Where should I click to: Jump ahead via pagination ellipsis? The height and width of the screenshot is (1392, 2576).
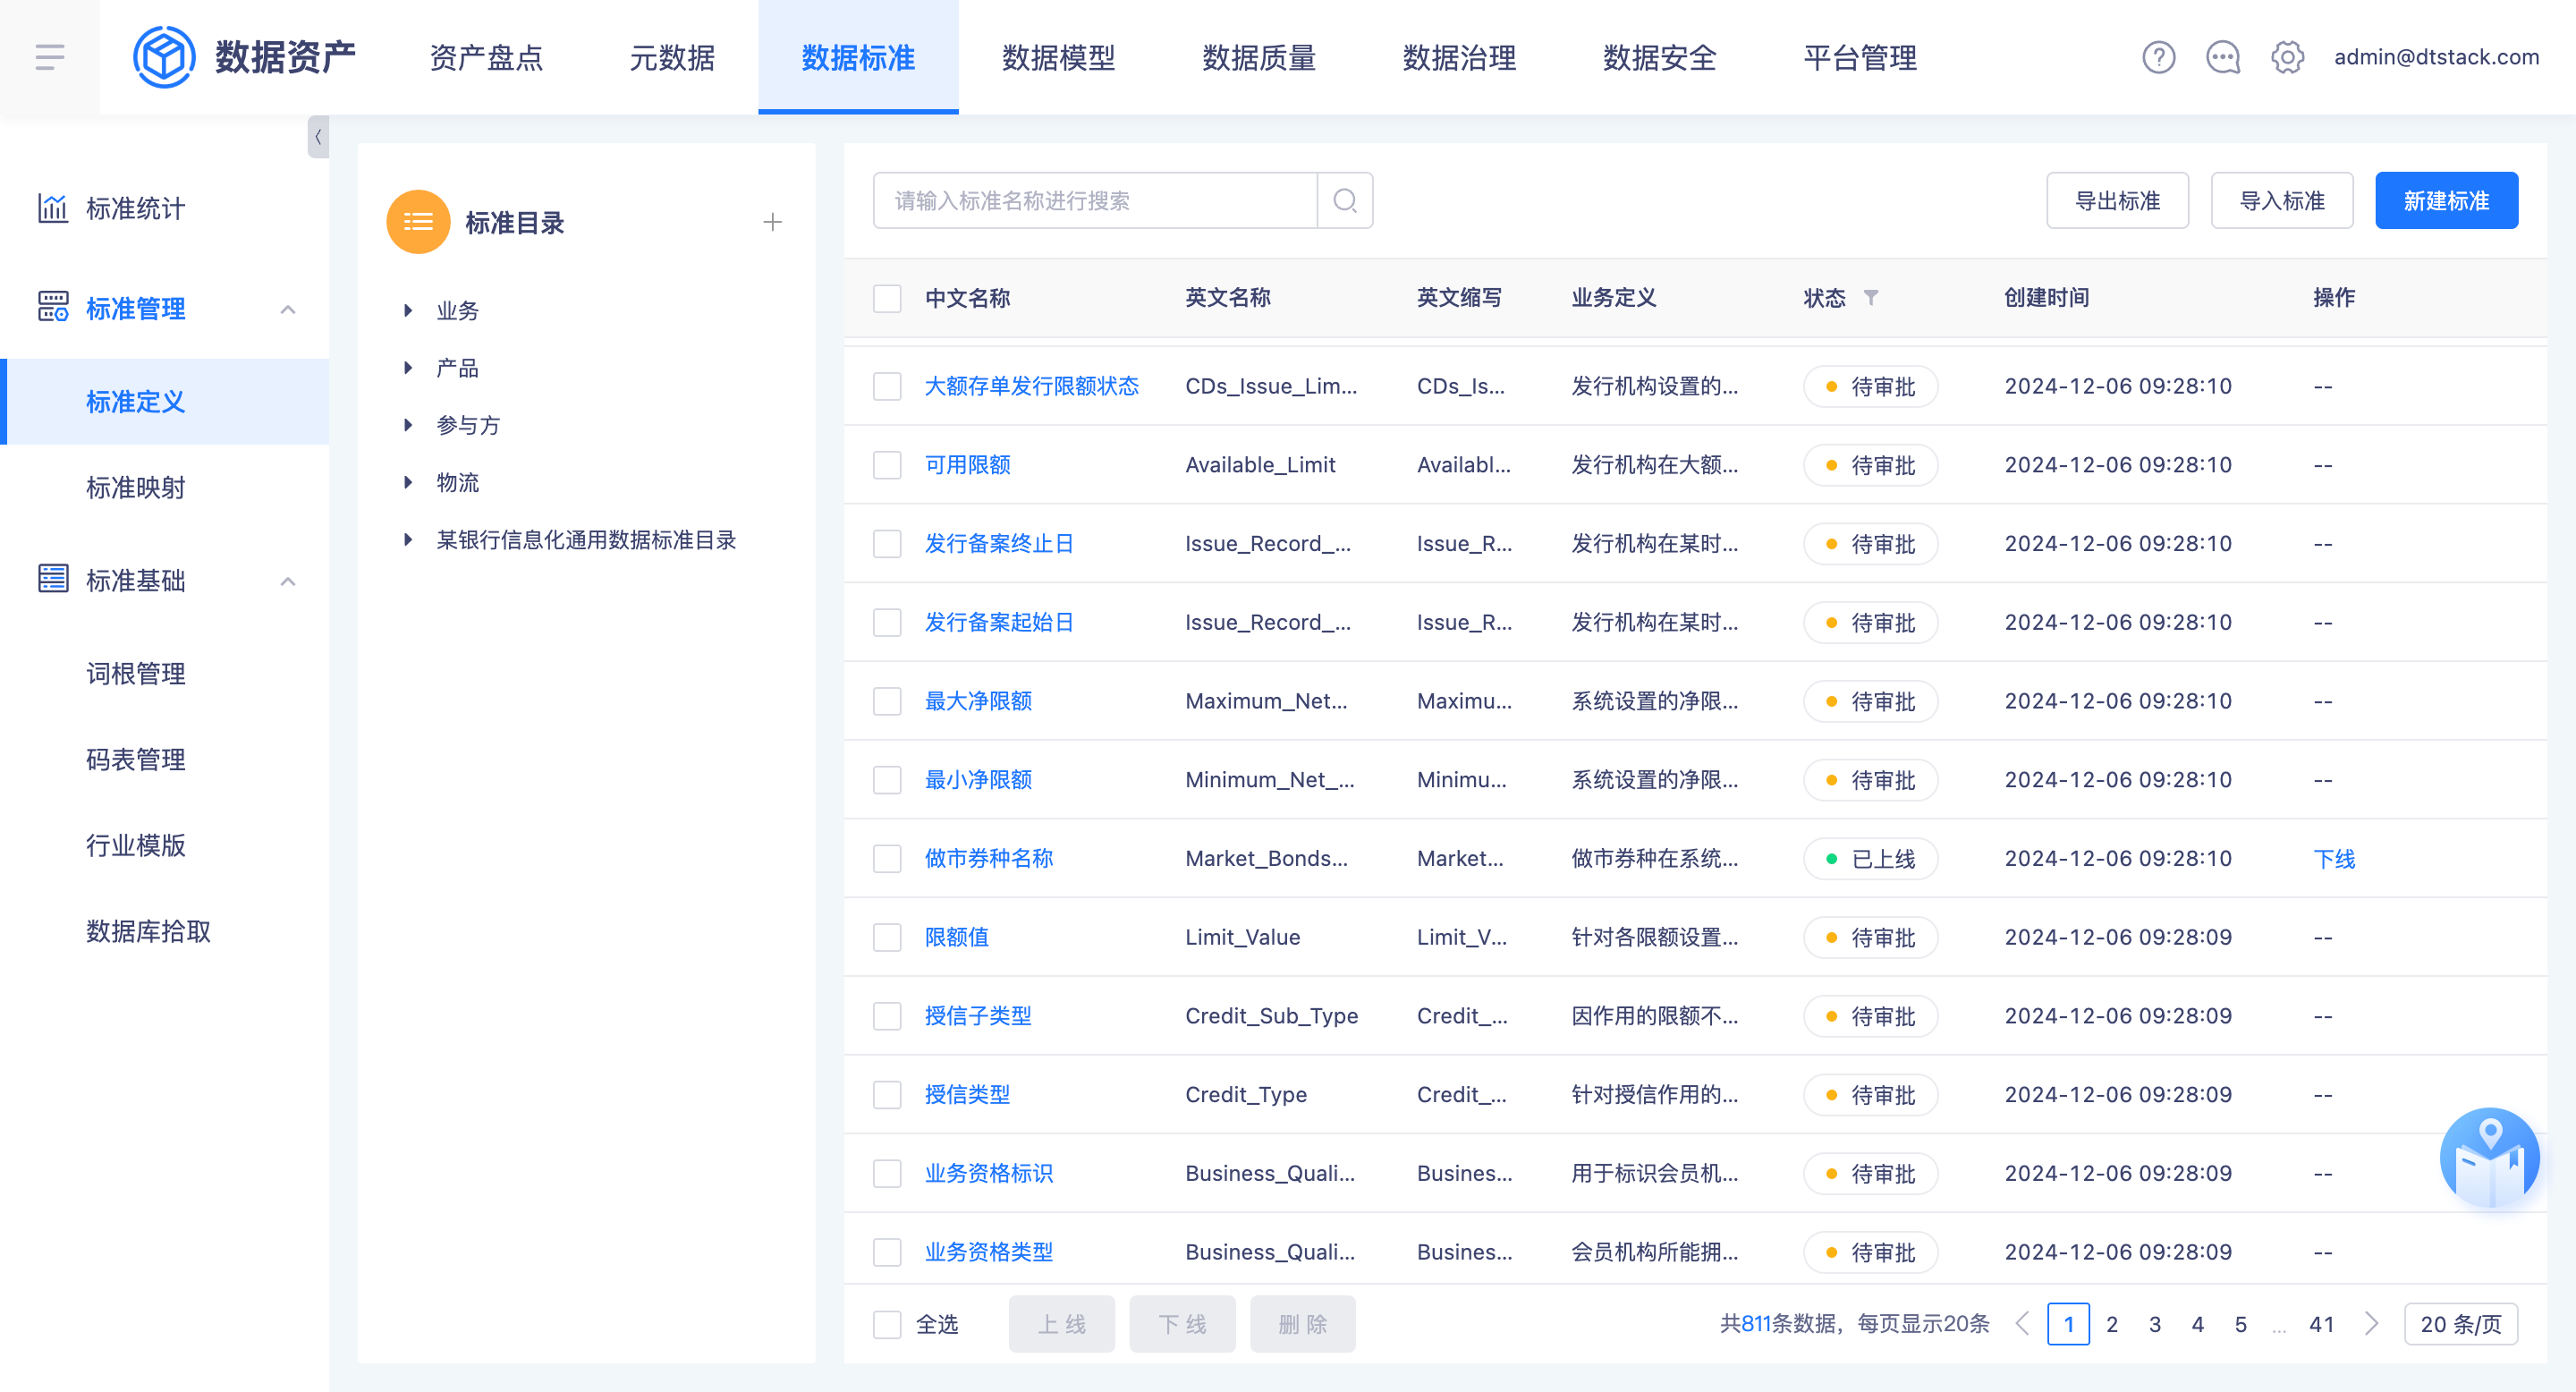pos(2279,1328)
